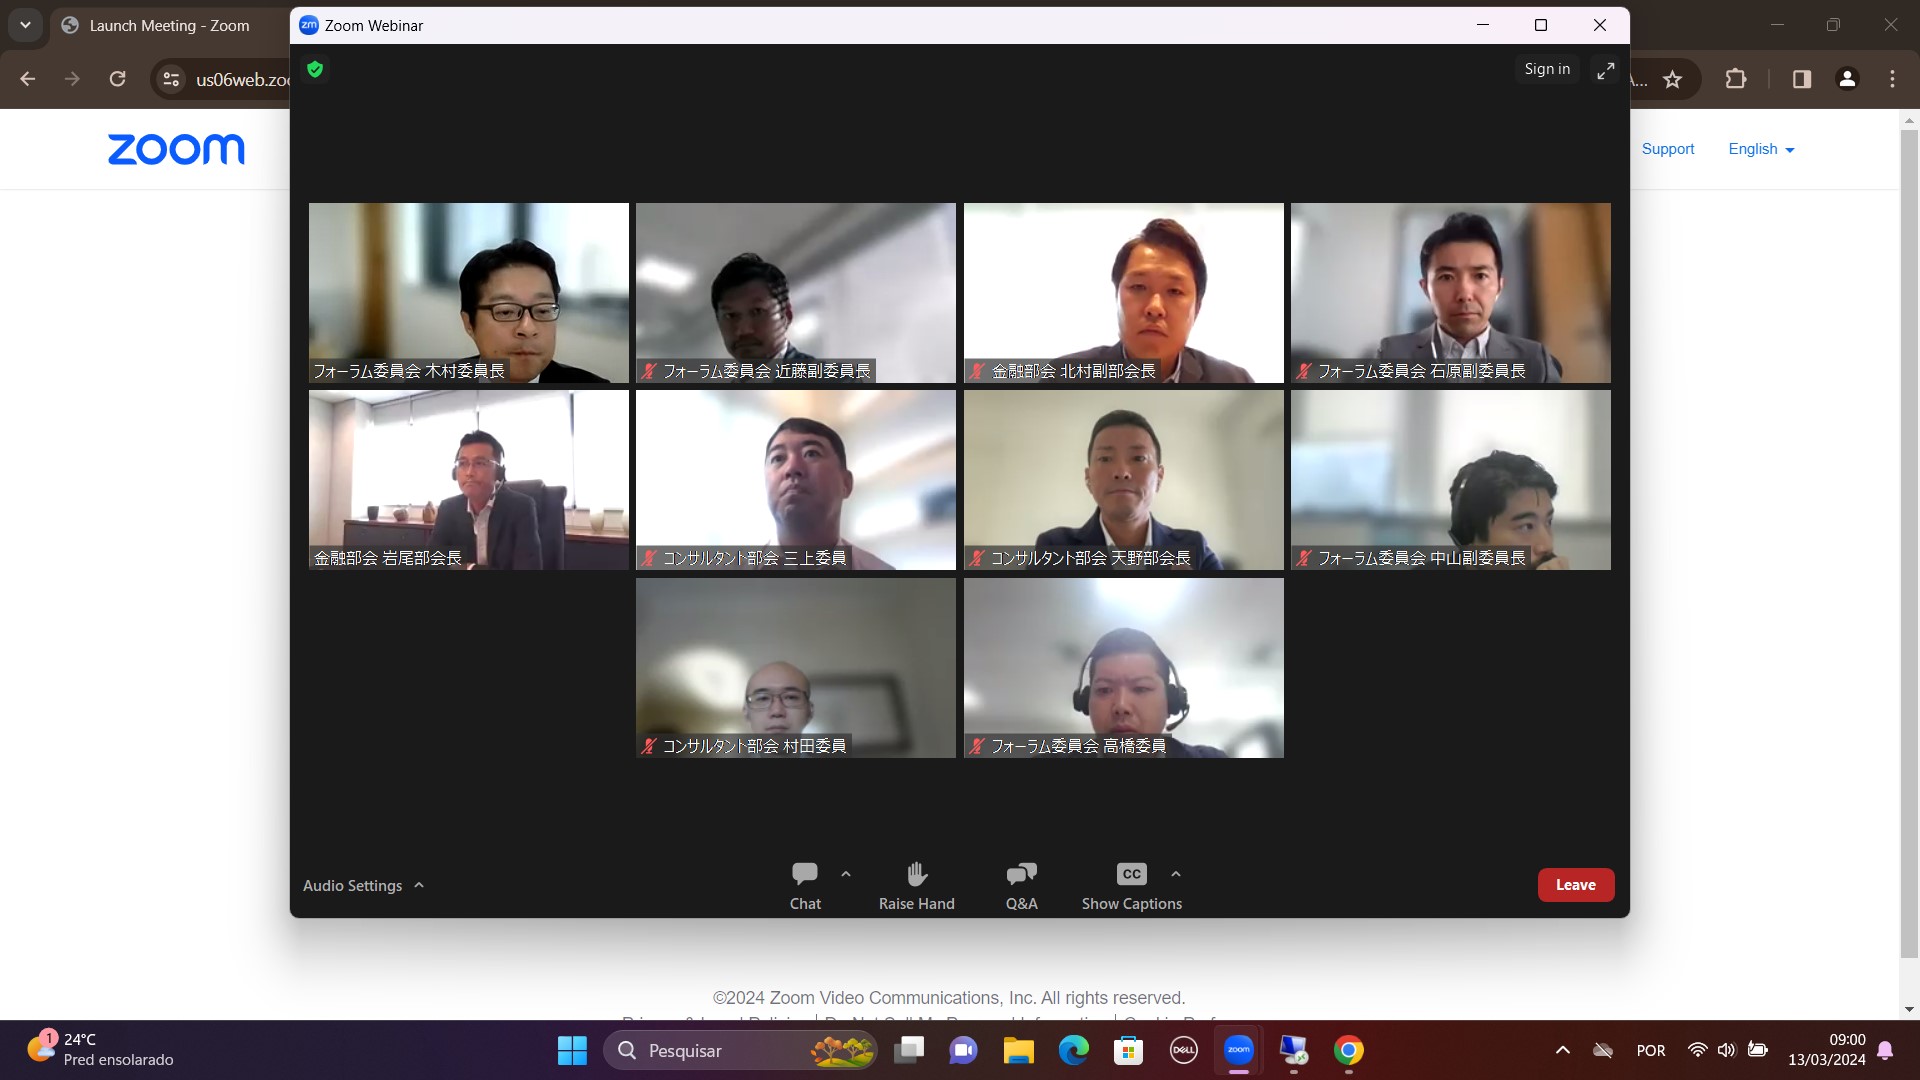Switch to Launch Meeting - Zoom tab
This screenshot has height=1080, width=1920.
point(168,26)
